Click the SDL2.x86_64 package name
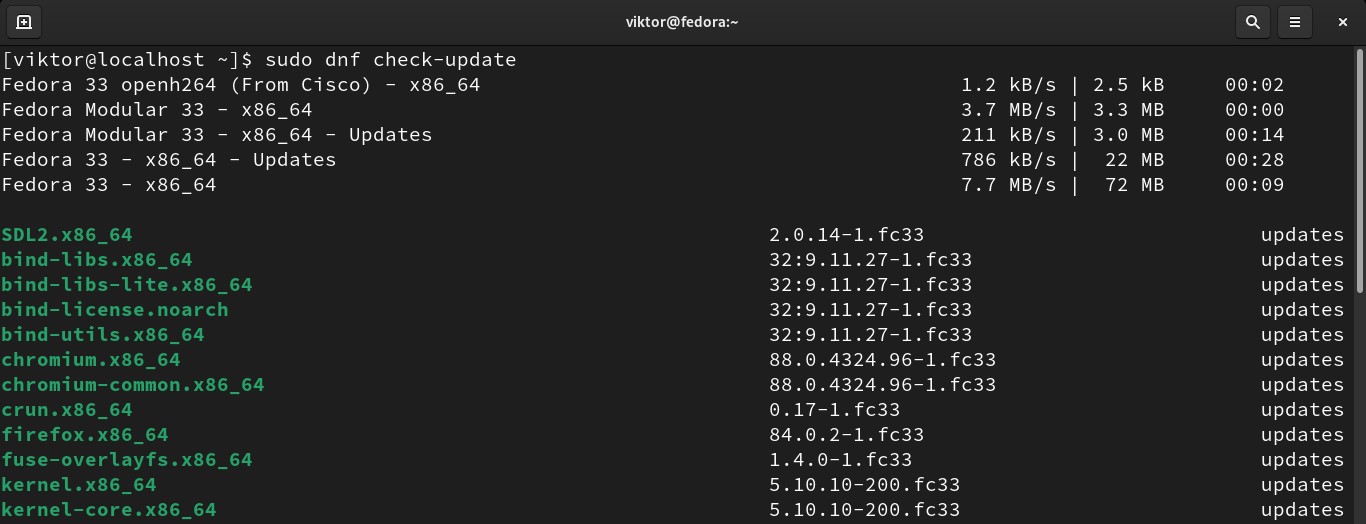 [67, 235]
